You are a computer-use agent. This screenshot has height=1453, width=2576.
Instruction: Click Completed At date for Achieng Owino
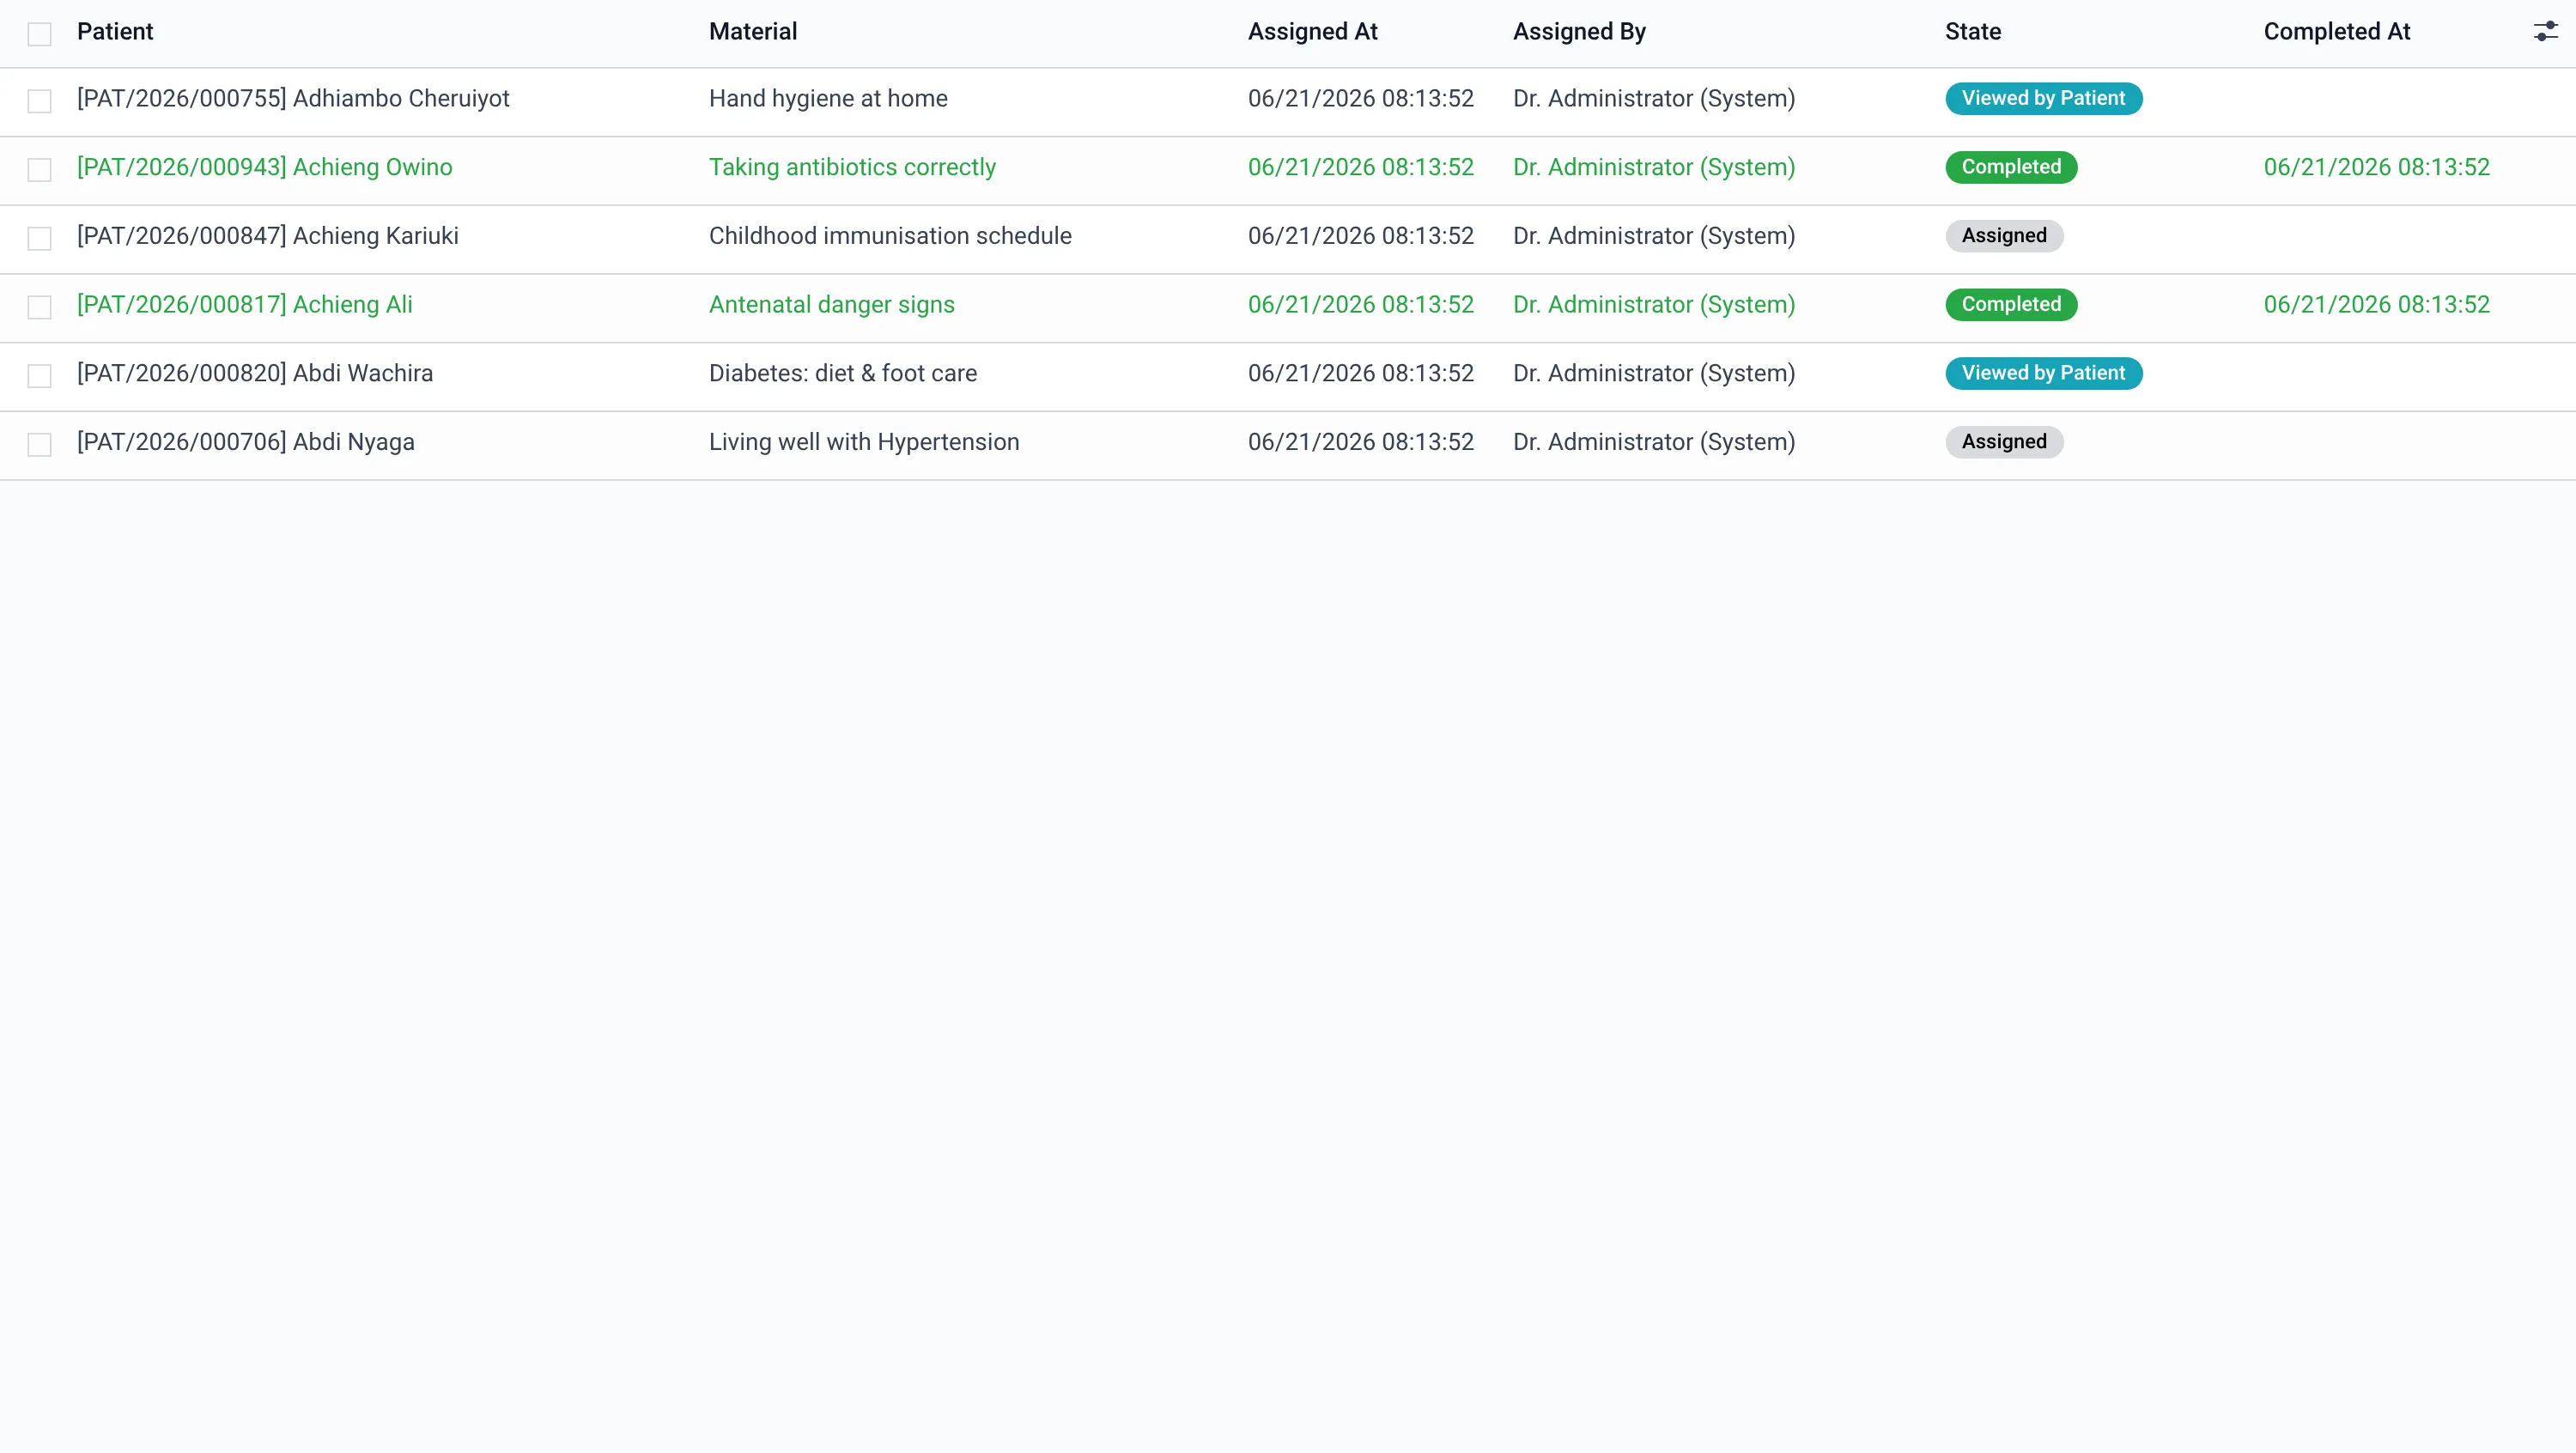point(2377,167)
